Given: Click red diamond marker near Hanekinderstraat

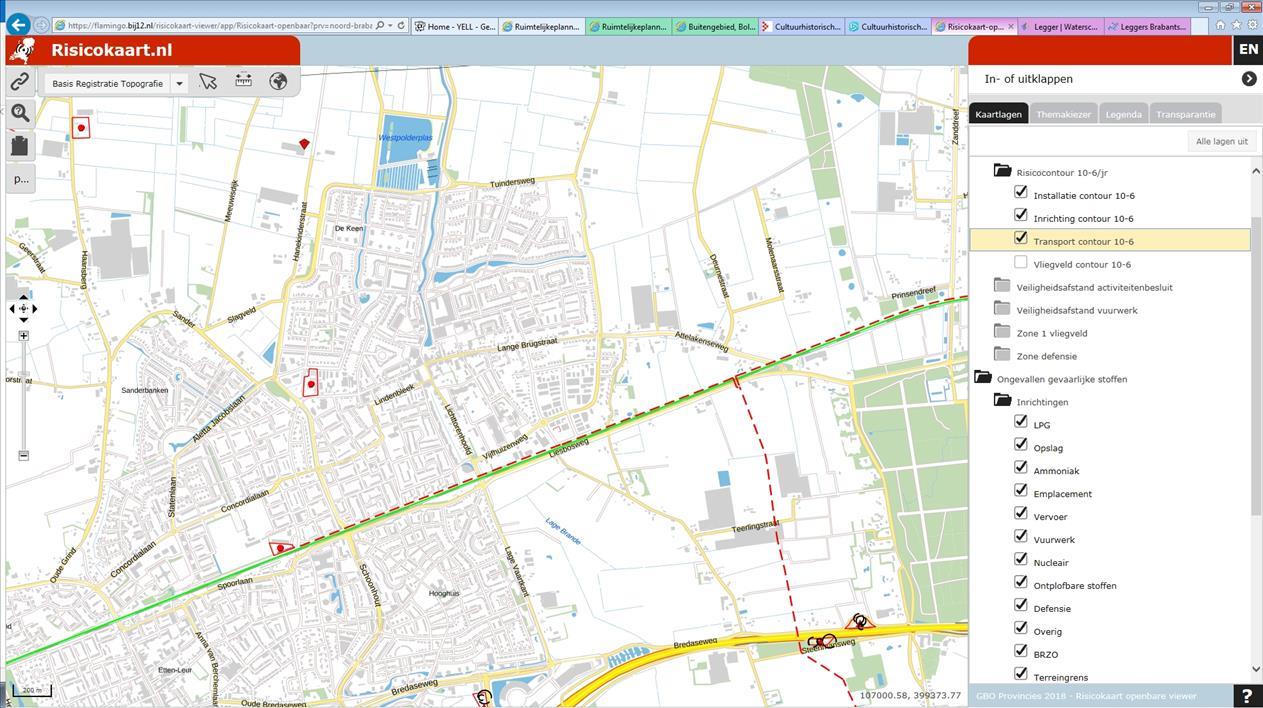Looking at the screenshot, I should point(304,144).
